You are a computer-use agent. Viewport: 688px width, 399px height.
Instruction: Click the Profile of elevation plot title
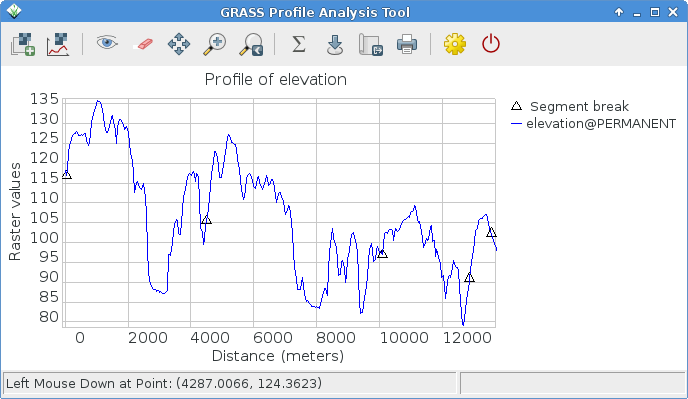tap(276, 79)
